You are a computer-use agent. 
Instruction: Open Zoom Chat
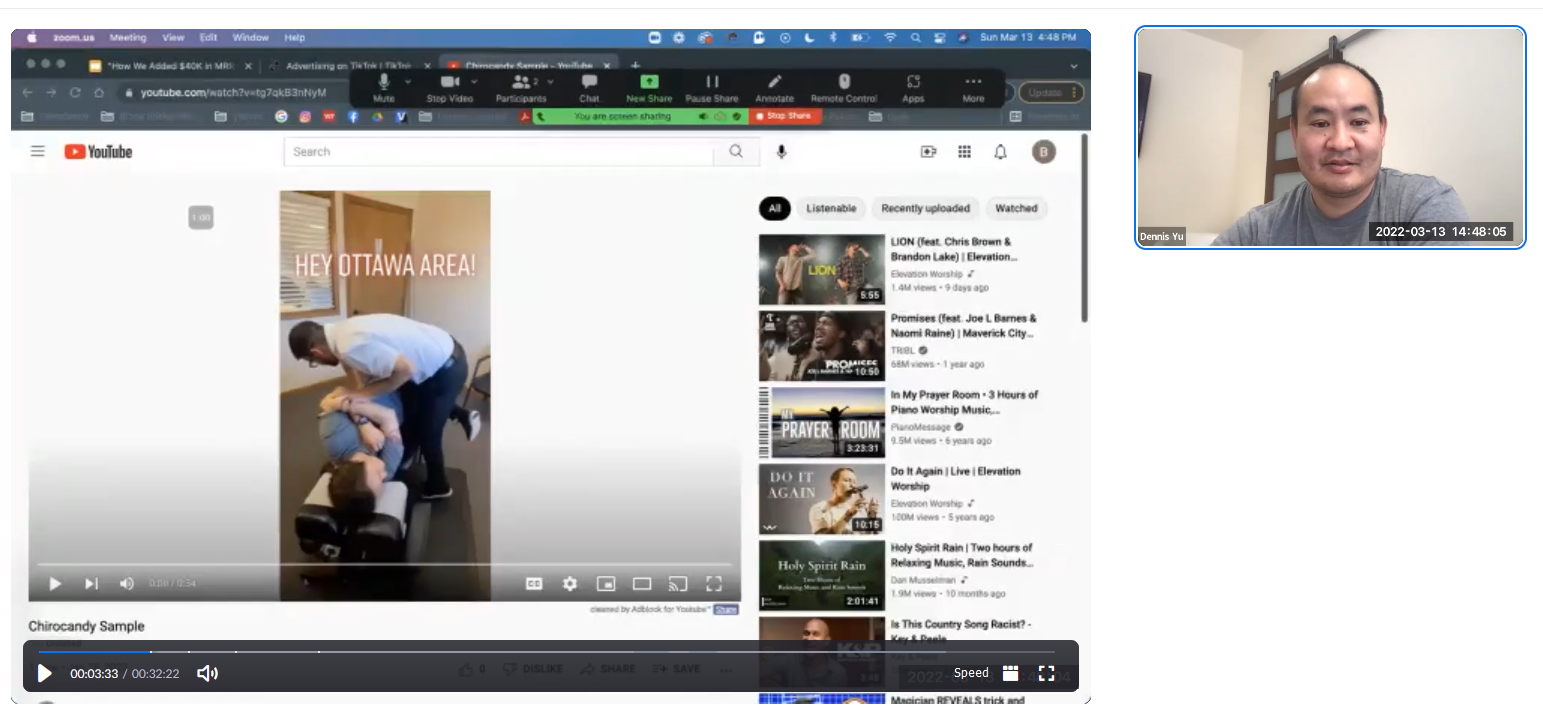[589, 87]
